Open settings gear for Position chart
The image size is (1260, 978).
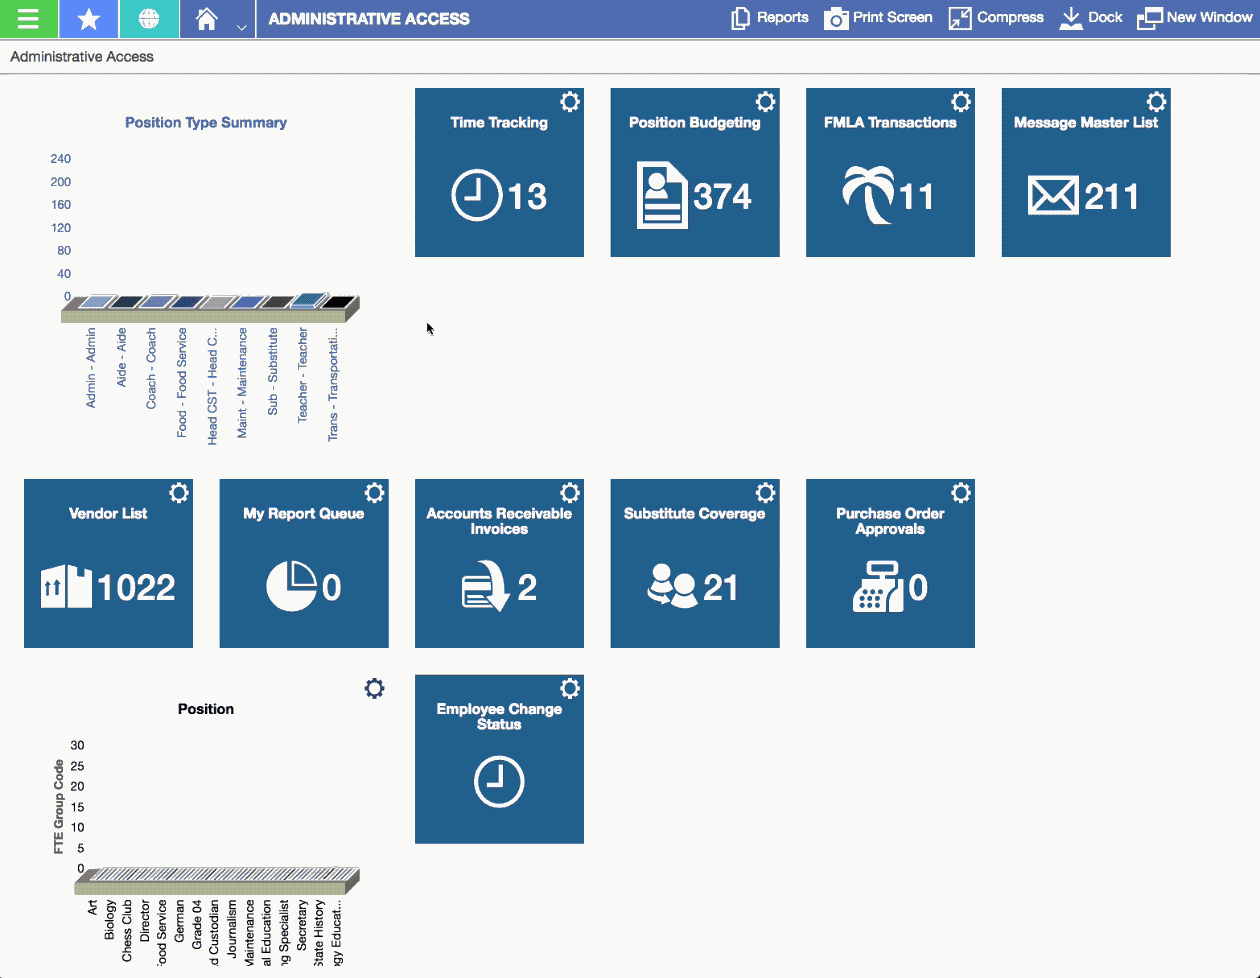tap(374, 688)
